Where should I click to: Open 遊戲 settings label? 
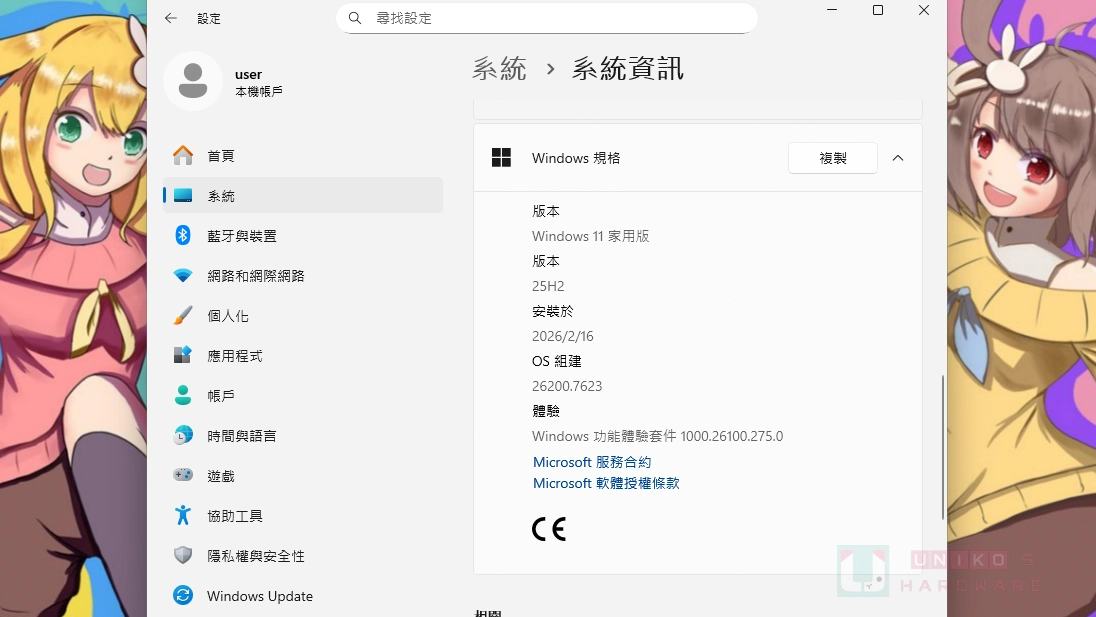(221, 476)
